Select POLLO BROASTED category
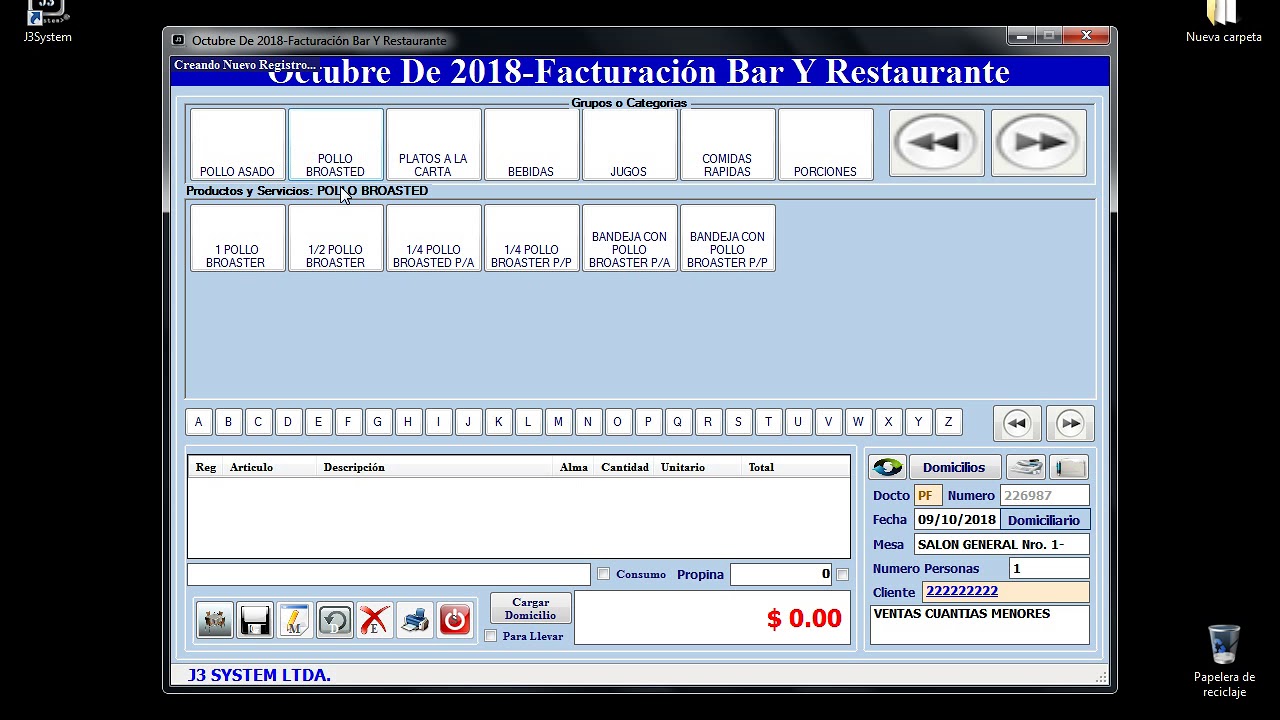The image size is (1280, 720). coord(335,145)
